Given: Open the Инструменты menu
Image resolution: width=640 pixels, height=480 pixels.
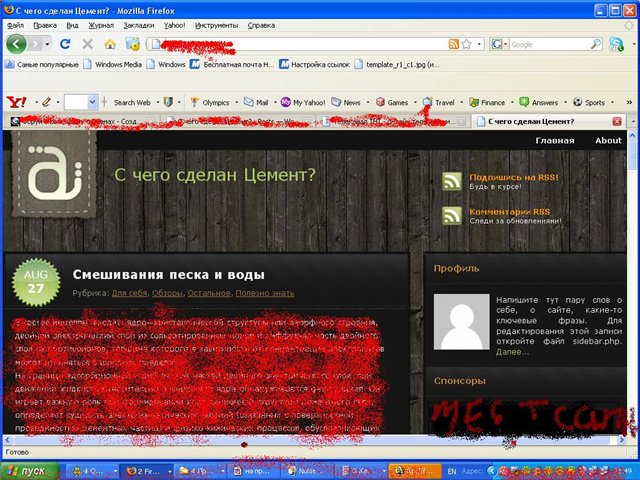Looking at the screenshot, I should pos(216,24).
